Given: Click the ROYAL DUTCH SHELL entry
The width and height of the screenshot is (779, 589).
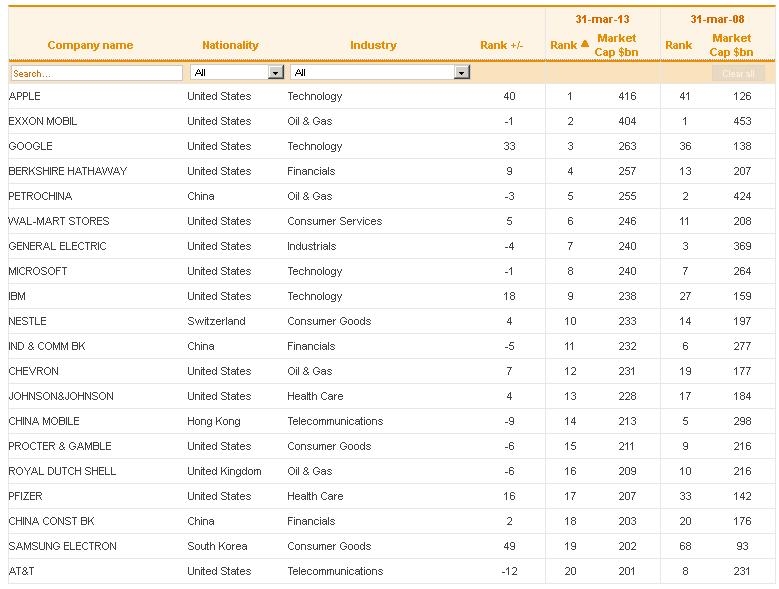Looking at the screenshot, I should (62, 471).
